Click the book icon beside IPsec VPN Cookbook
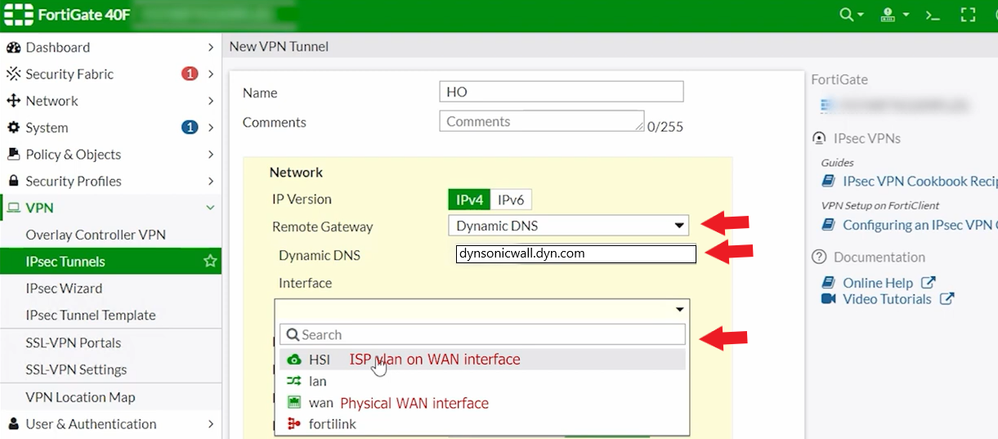The image size is (998, 439). tap(828, 181)
